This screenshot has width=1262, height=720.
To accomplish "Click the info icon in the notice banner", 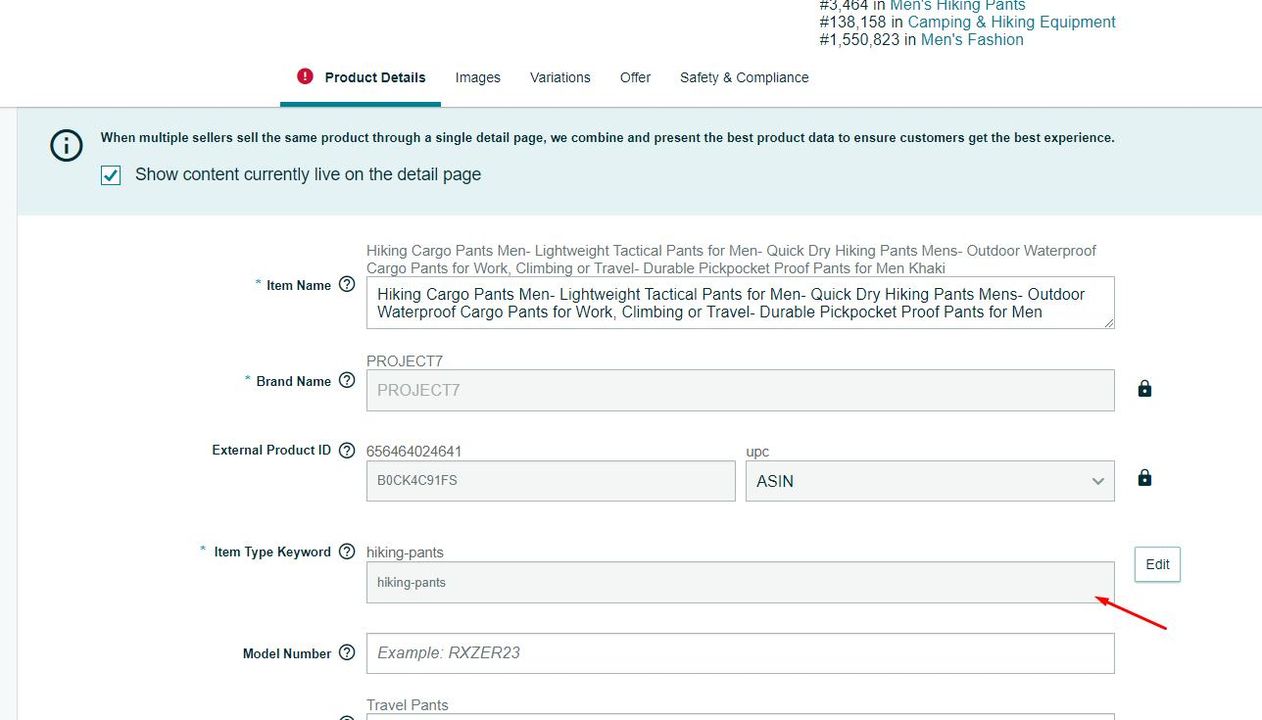I will click(67, 146).
